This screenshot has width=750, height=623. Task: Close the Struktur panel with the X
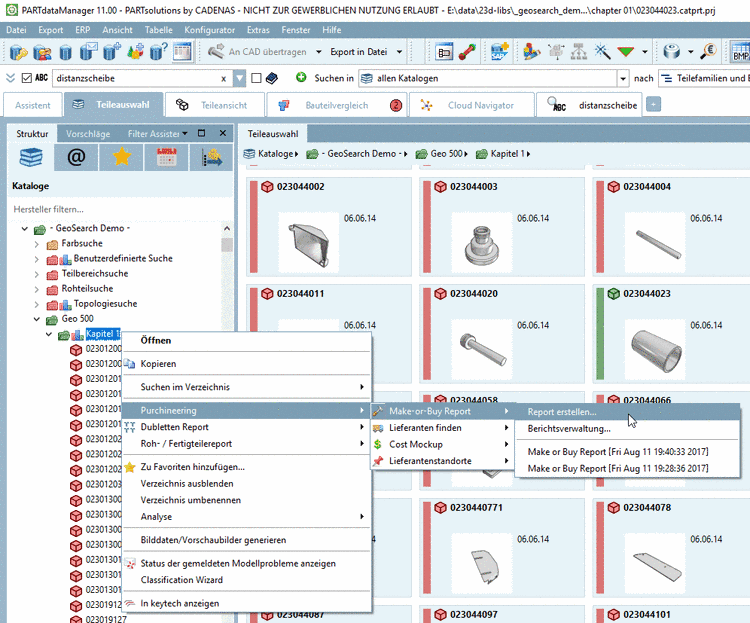pyautogui.click(x=223, y=134)
